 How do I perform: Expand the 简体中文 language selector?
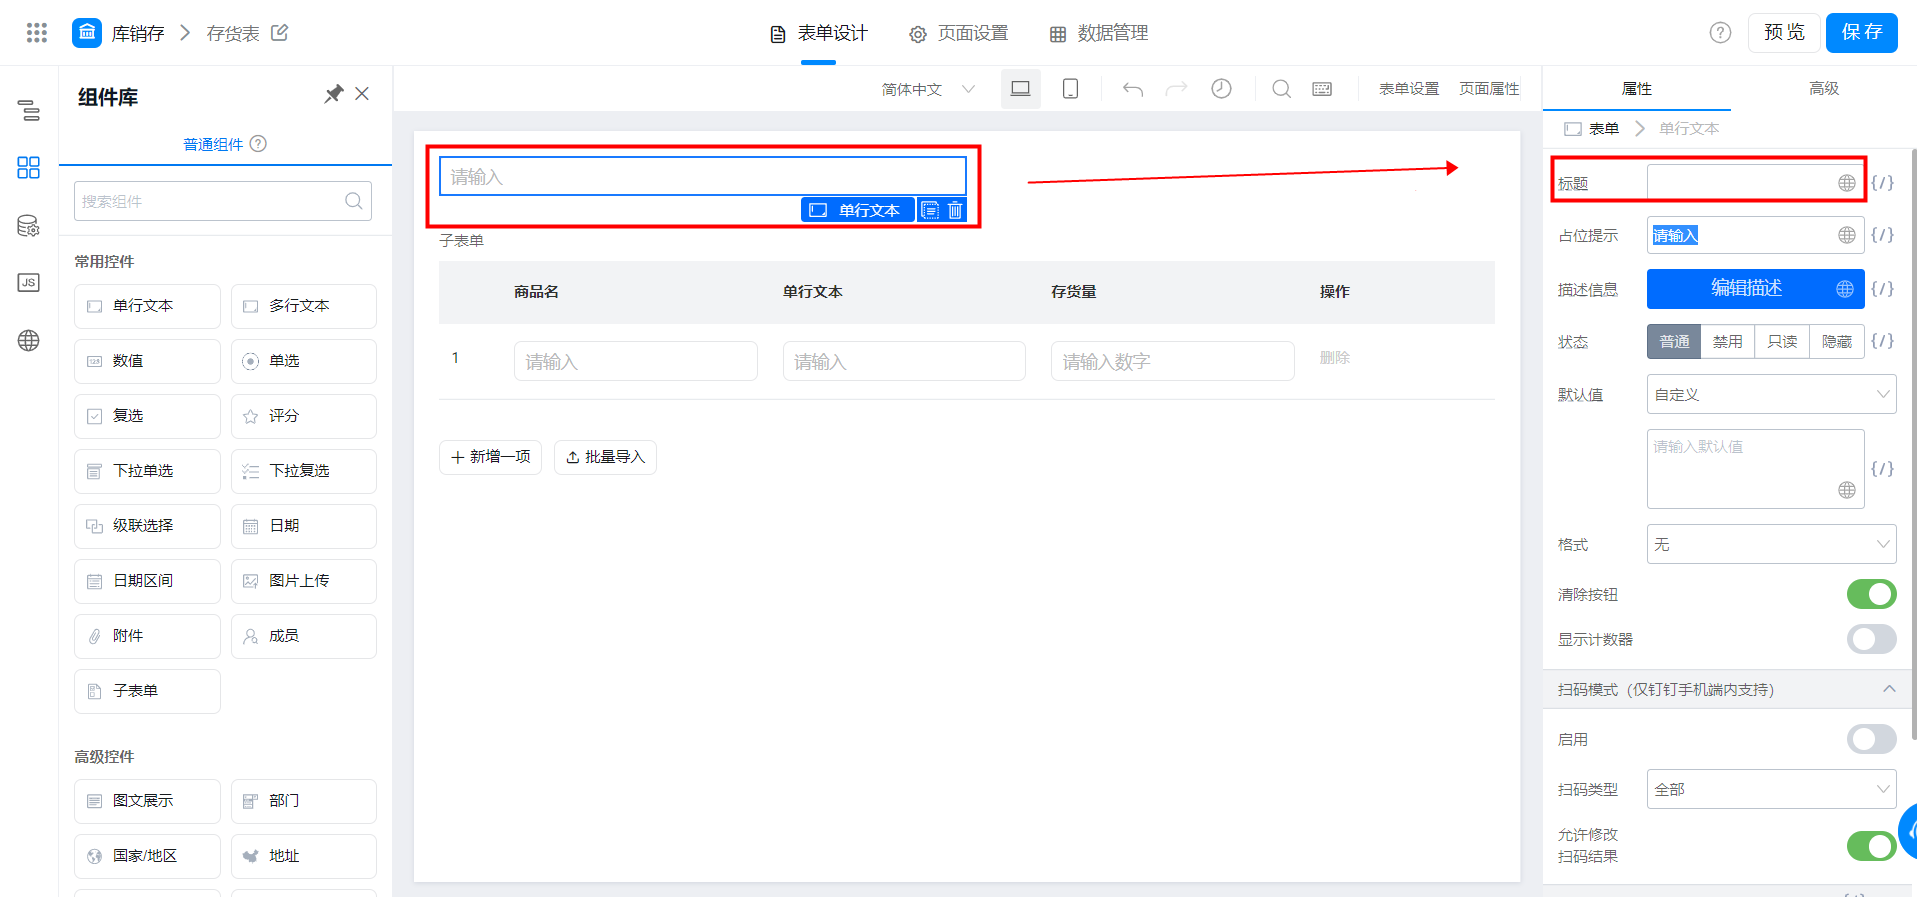tap(928, 89)
